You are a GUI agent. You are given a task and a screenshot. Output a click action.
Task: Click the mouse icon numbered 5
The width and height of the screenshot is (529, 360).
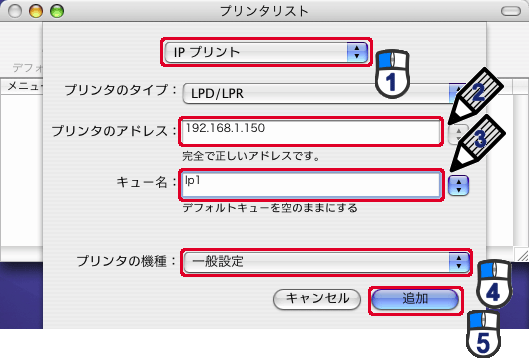coord(484,334)
